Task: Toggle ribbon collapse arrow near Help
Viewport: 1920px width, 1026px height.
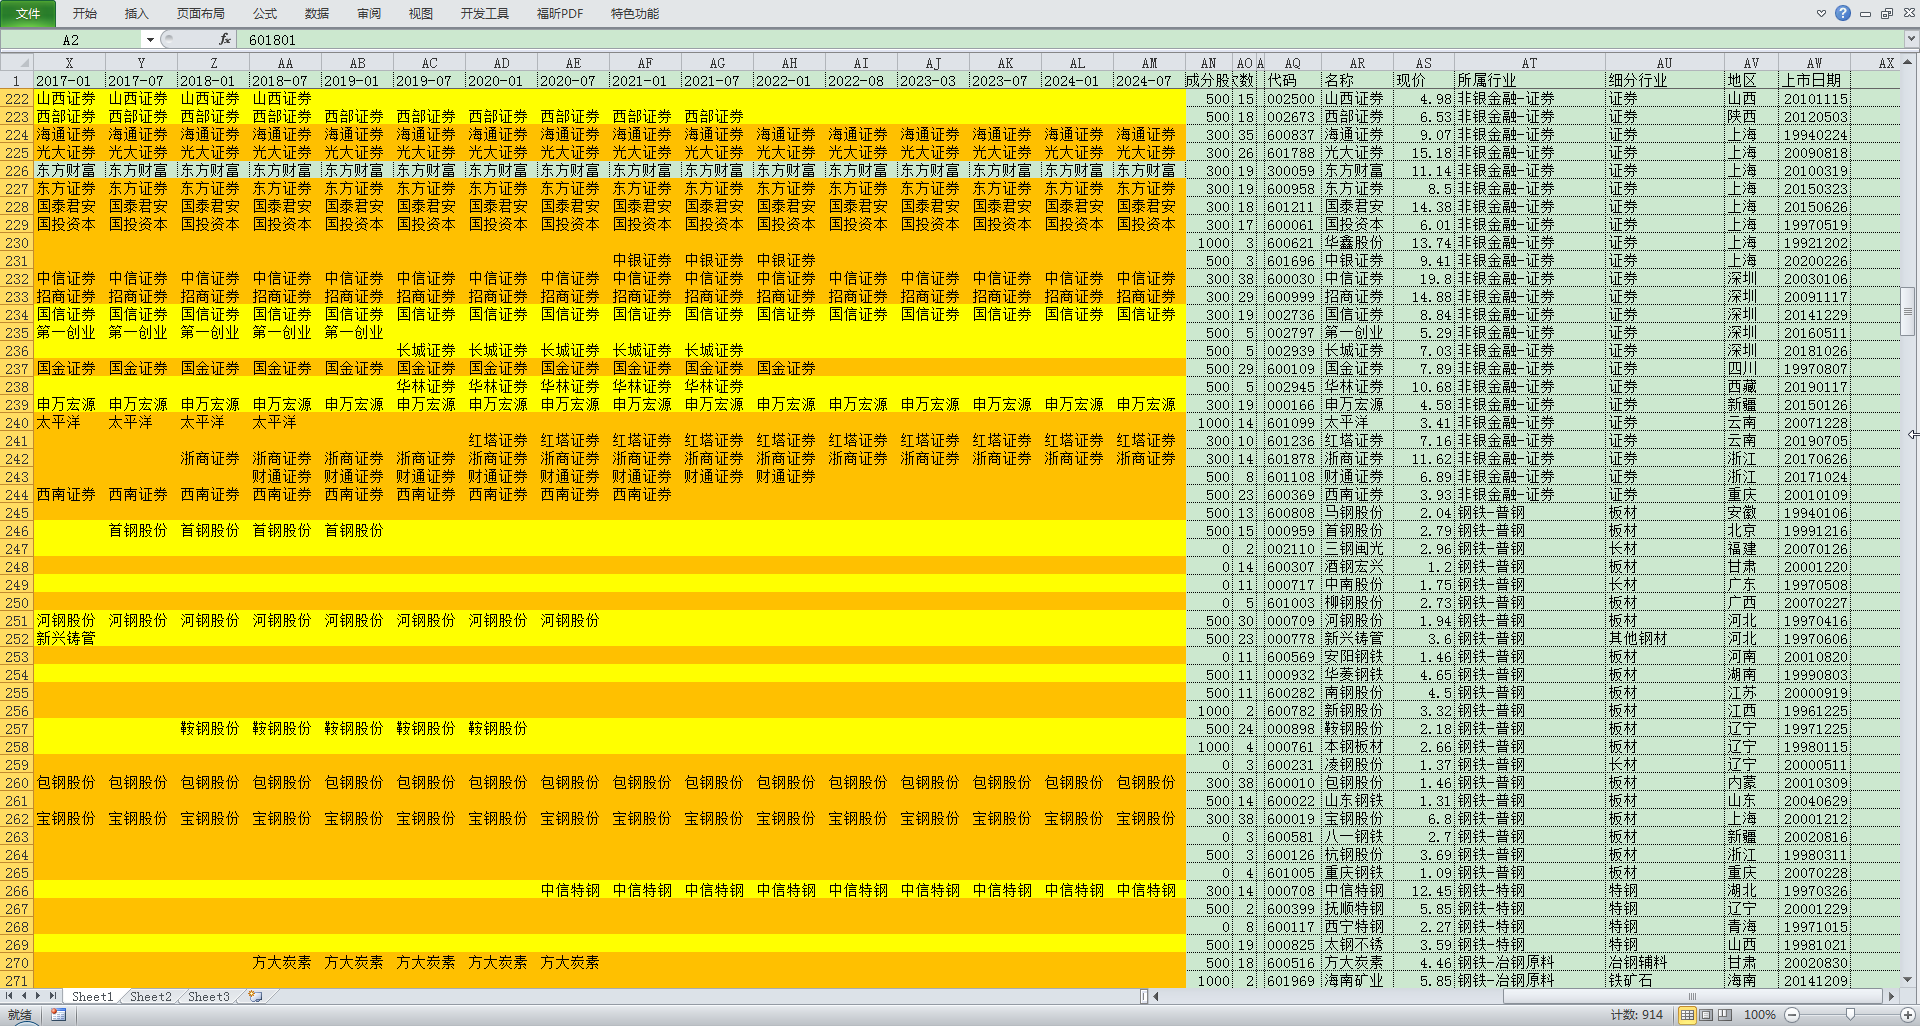Action: pyautogui.click(x=1821, y=13)
